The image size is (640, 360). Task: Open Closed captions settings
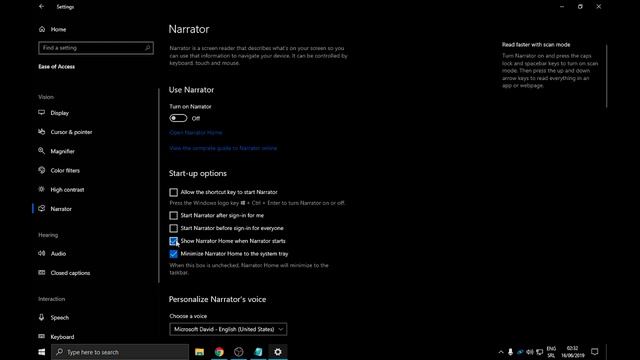click(70, 273)
